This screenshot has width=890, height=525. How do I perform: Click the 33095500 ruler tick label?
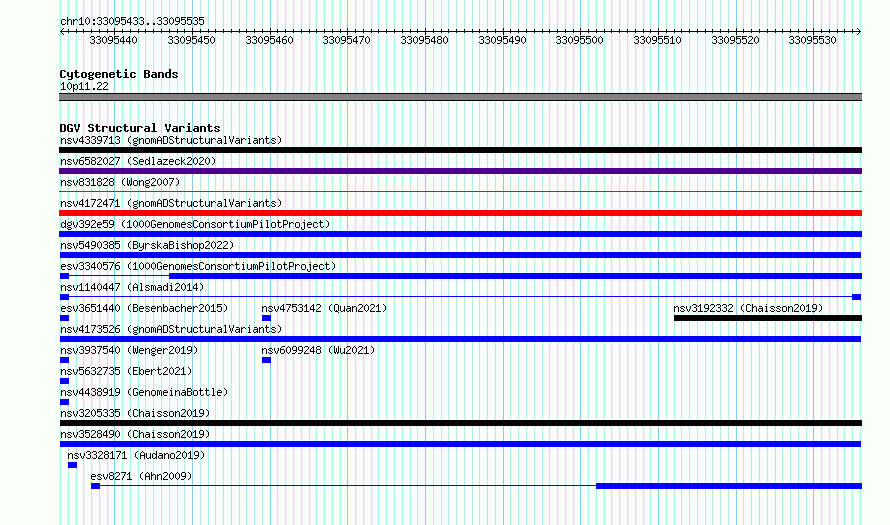[580, 40]
